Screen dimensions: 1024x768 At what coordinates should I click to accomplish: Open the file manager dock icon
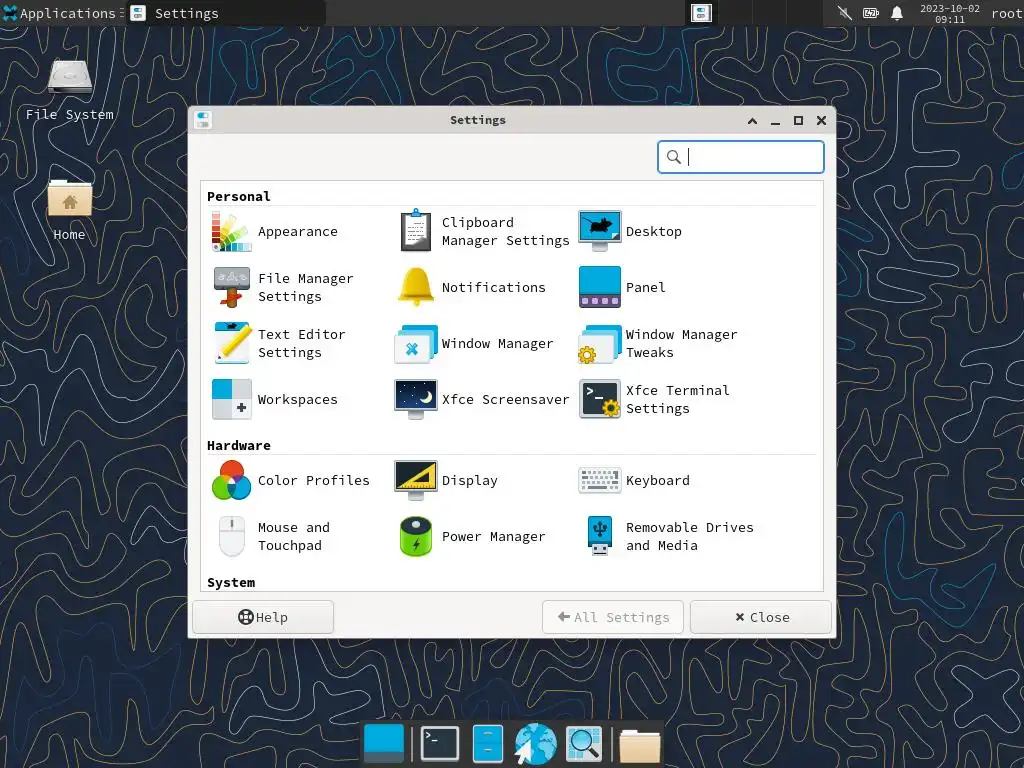(487, 743)
